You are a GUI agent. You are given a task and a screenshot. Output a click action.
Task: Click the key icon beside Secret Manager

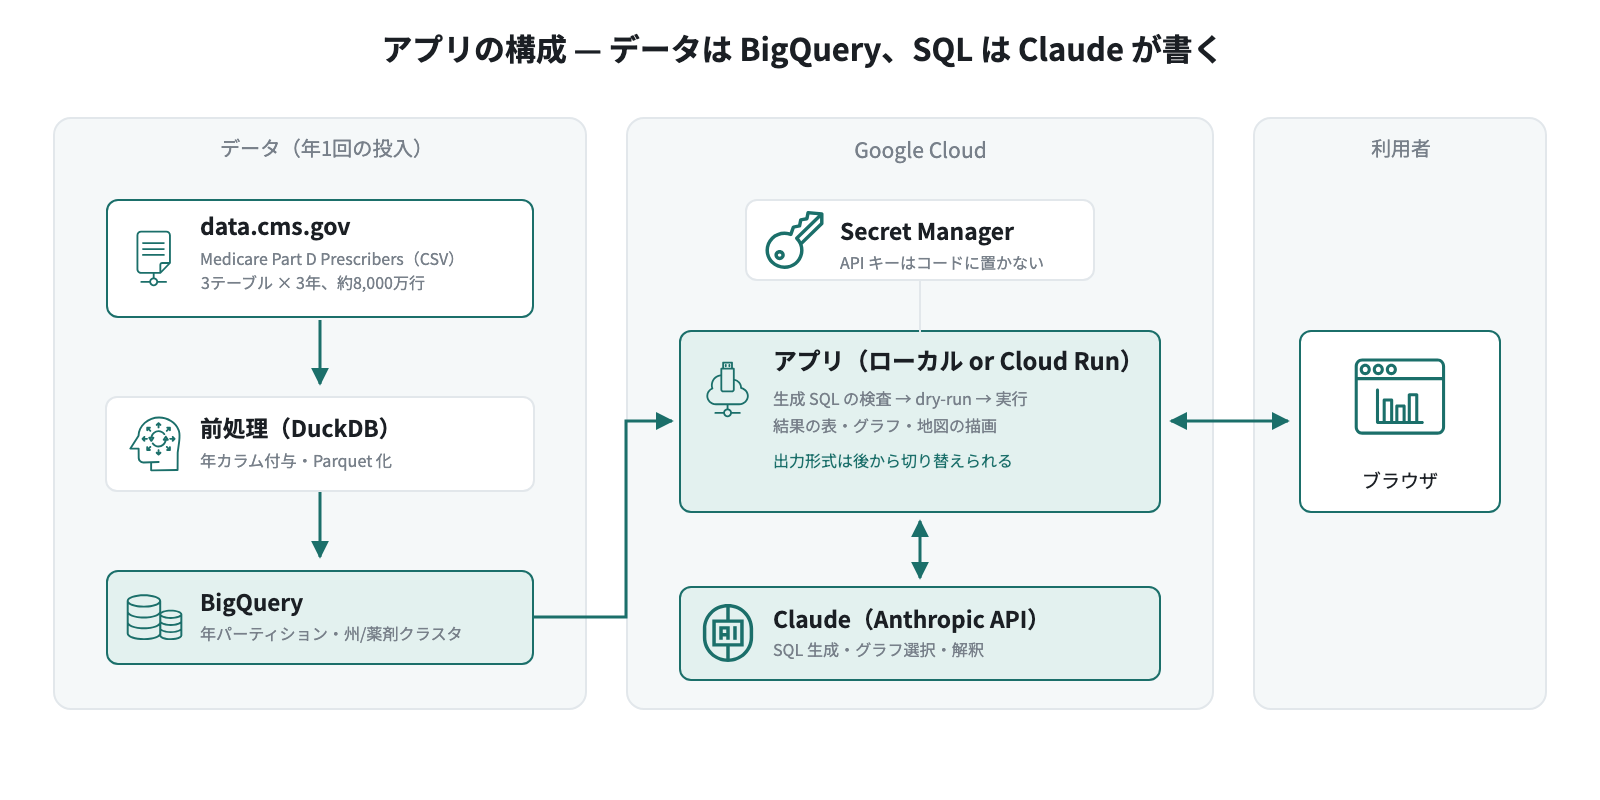pyautogui.click(x=794, y=240)
